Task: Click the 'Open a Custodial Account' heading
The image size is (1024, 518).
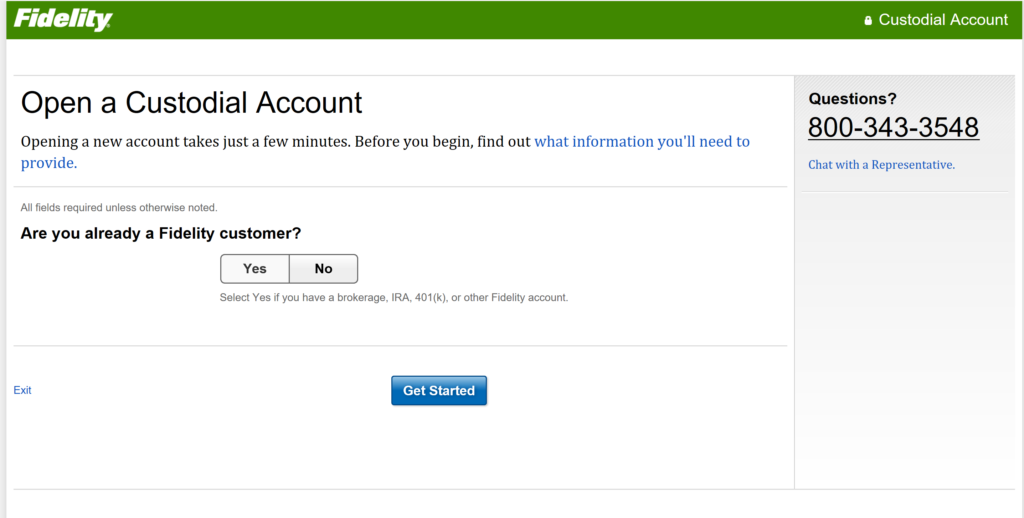Action: tap(191, 103)
